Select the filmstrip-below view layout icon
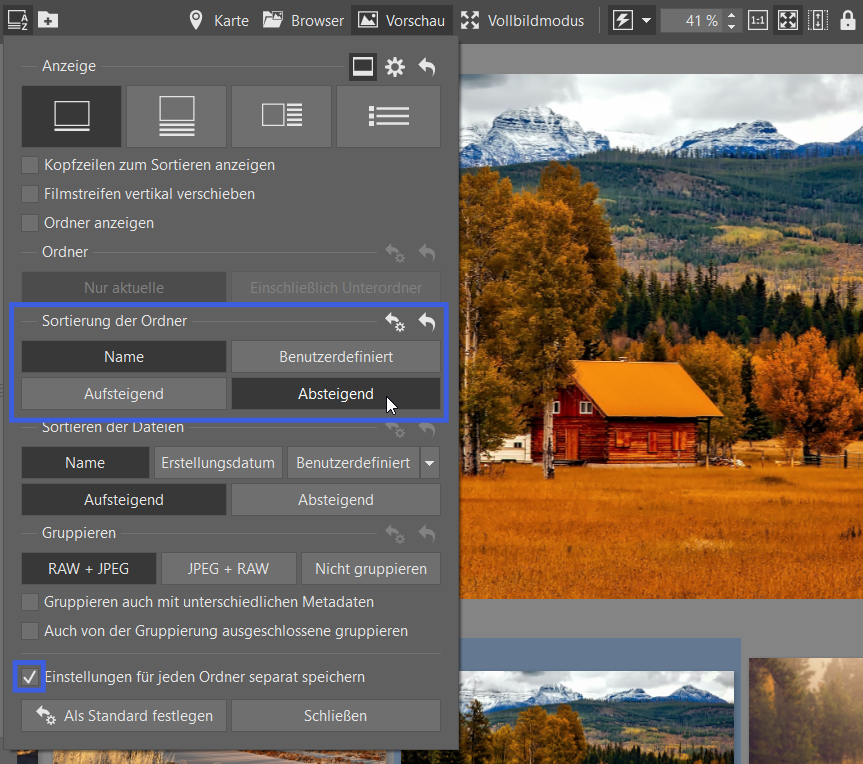 click(177, 117)
